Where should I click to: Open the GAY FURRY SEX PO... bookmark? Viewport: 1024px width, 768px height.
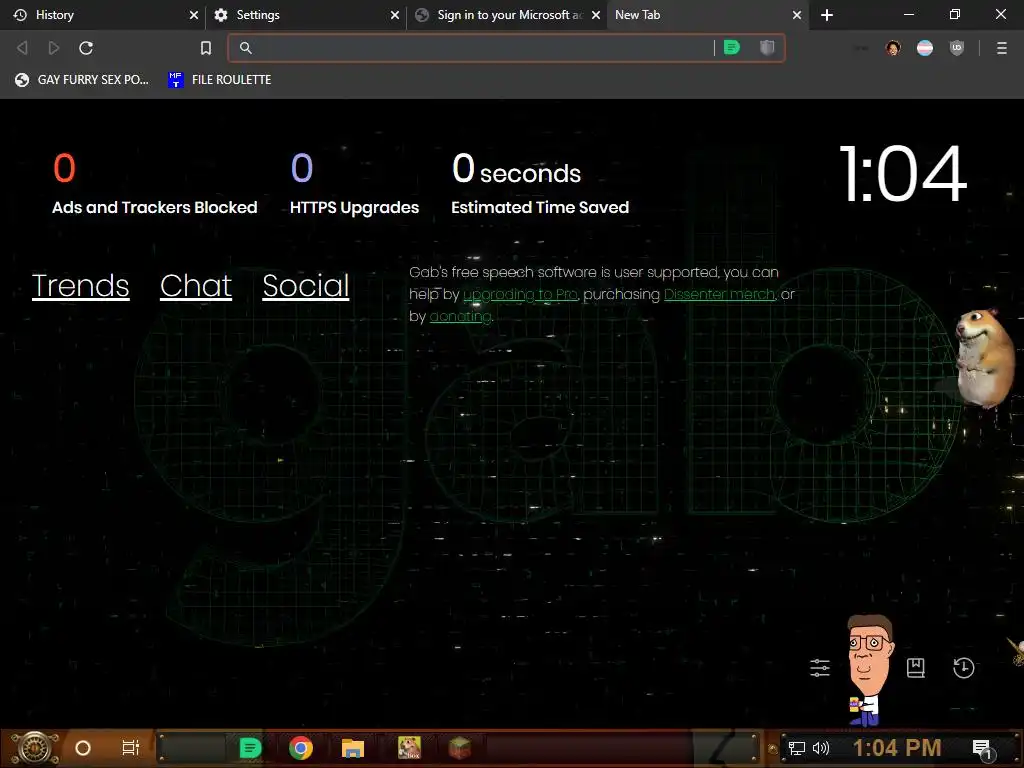click(82, 80)
